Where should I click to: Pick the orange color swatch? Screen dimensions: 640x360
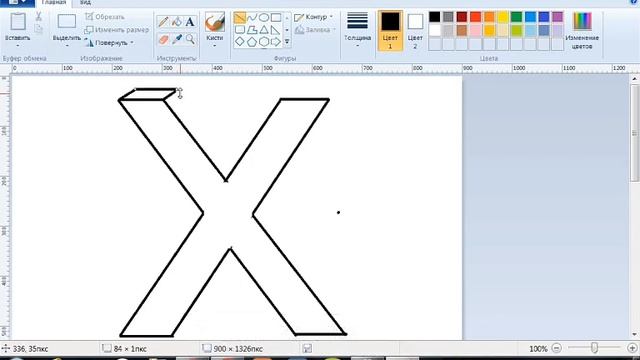click(489, 17)
